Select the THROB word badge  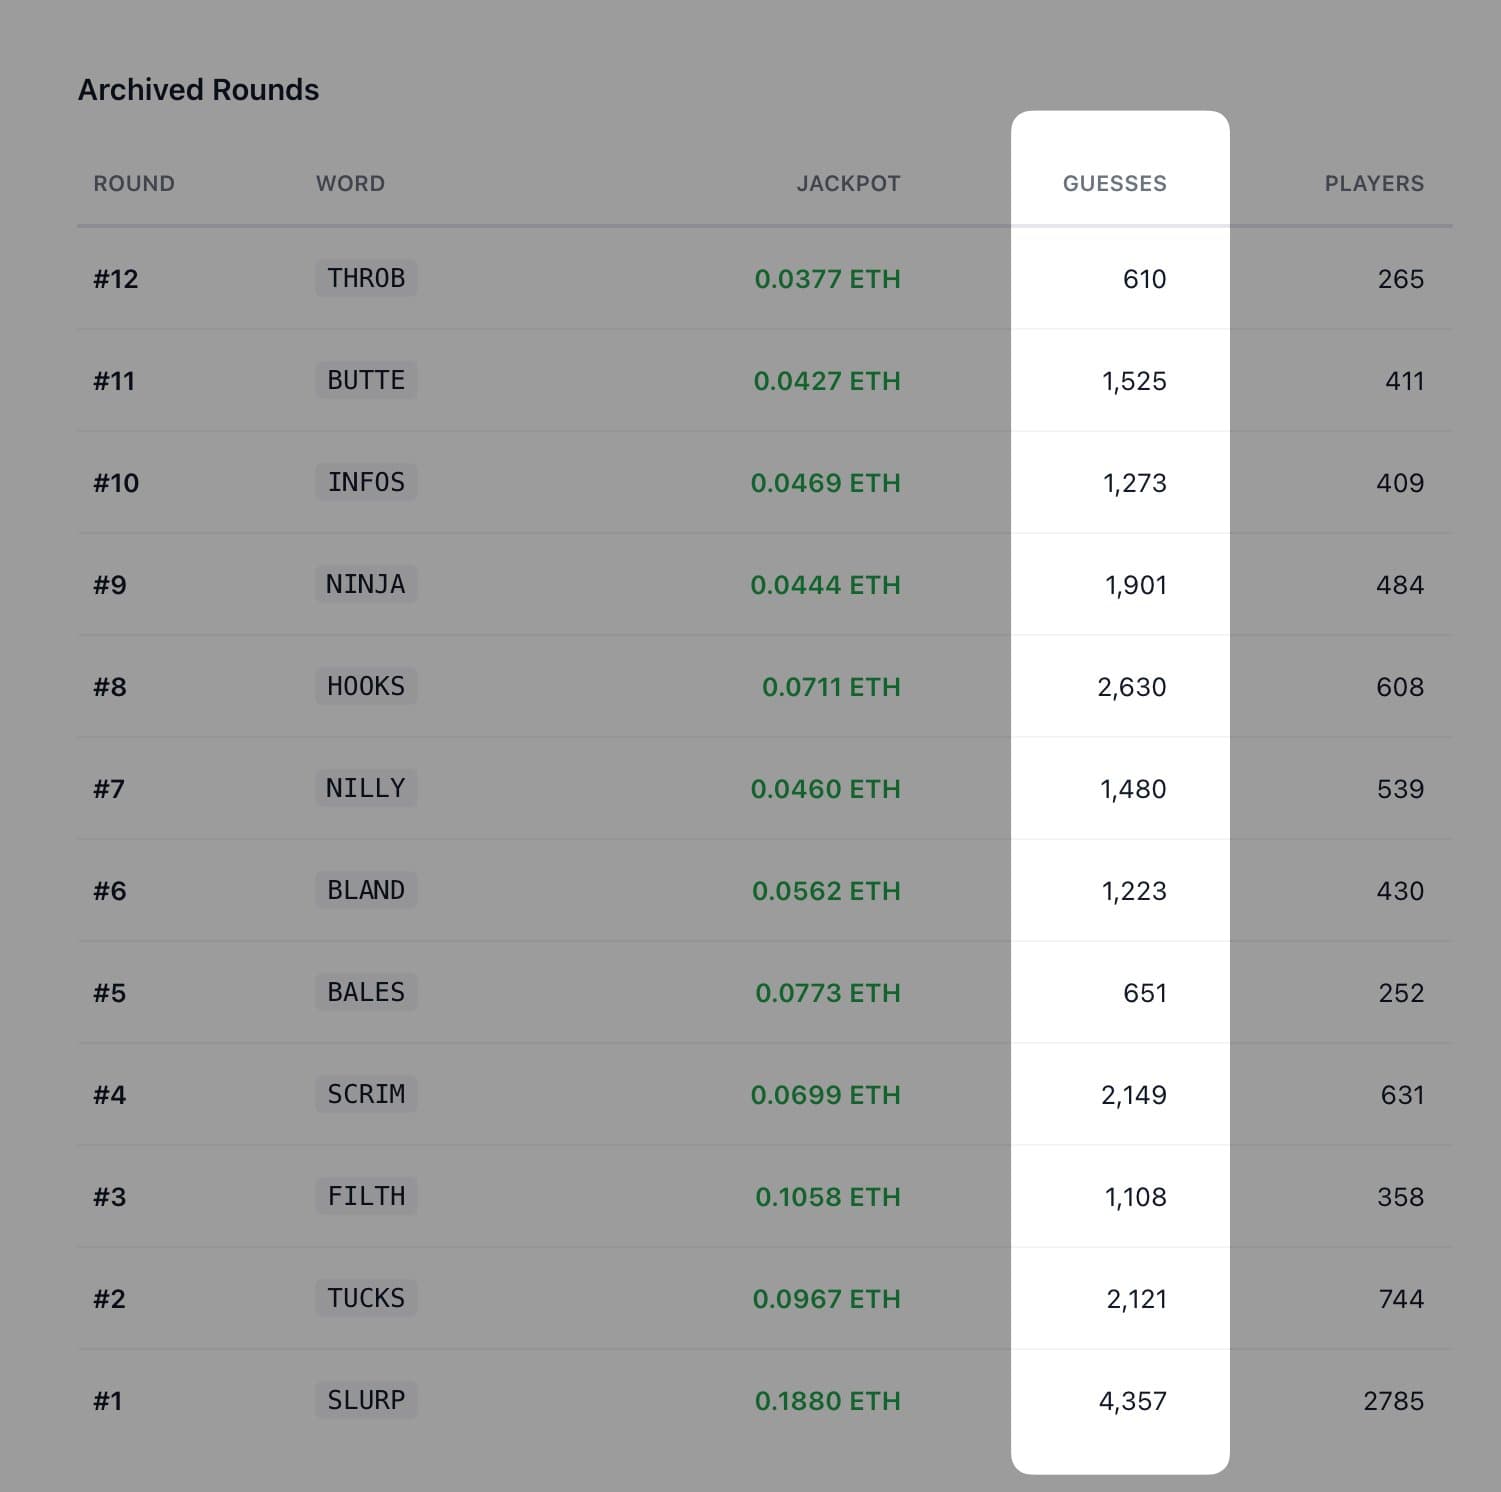tap(366, 278)
